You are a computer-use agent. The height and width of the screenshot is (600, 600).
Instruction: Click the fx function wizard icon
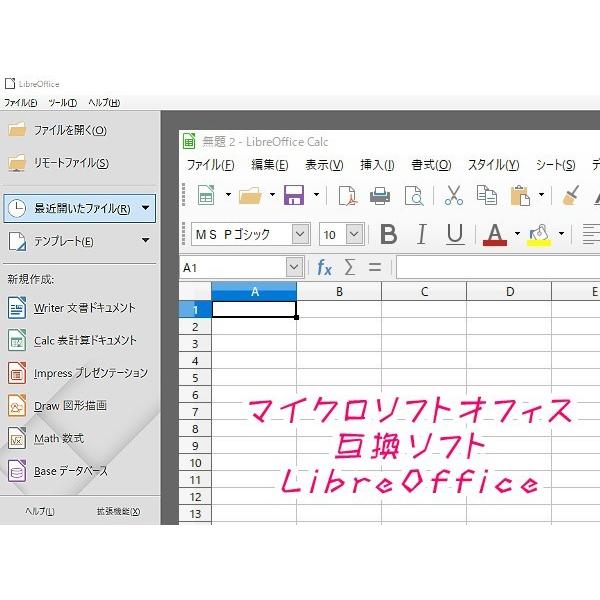point(324,267)
